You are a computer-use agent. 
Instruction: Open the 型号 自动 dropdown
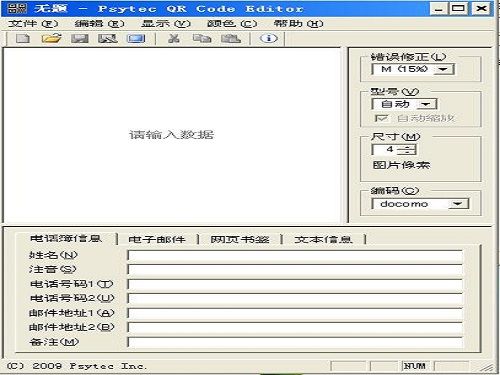tap(426, 104)
